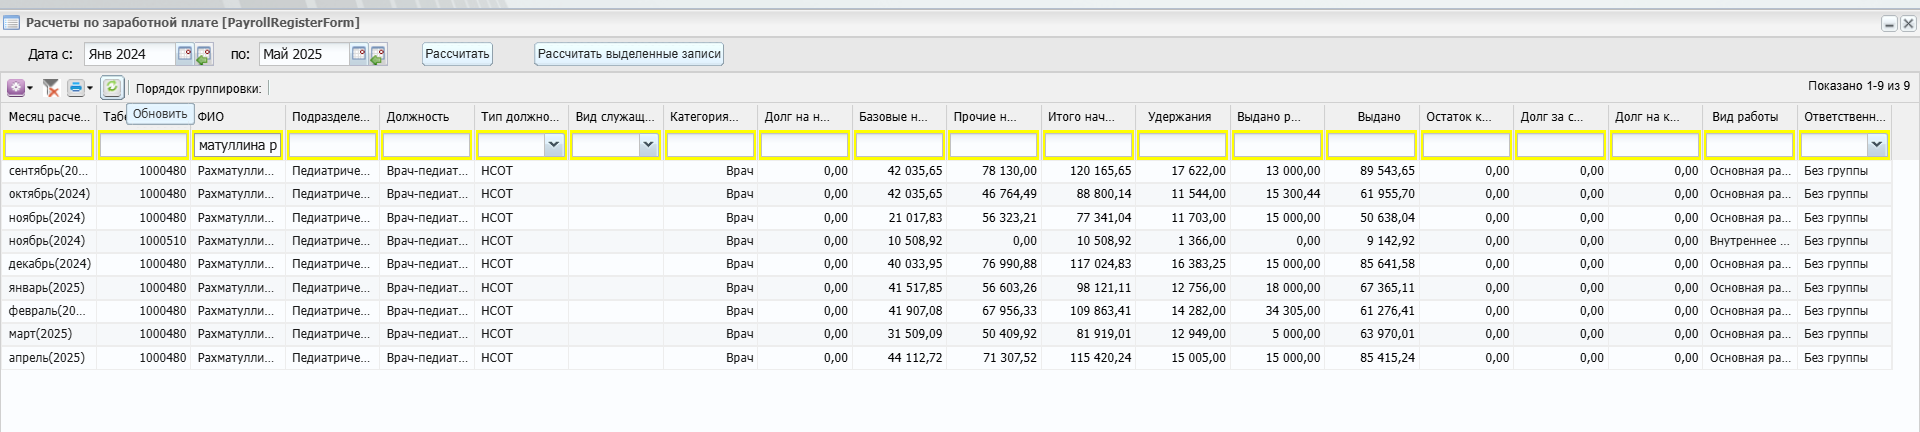Image resolution: width=1920 pixels, height=432 pixels.
Task: Open Ответственный filter dropdown
Action: pyautogui.click(x=1876, y=145)
